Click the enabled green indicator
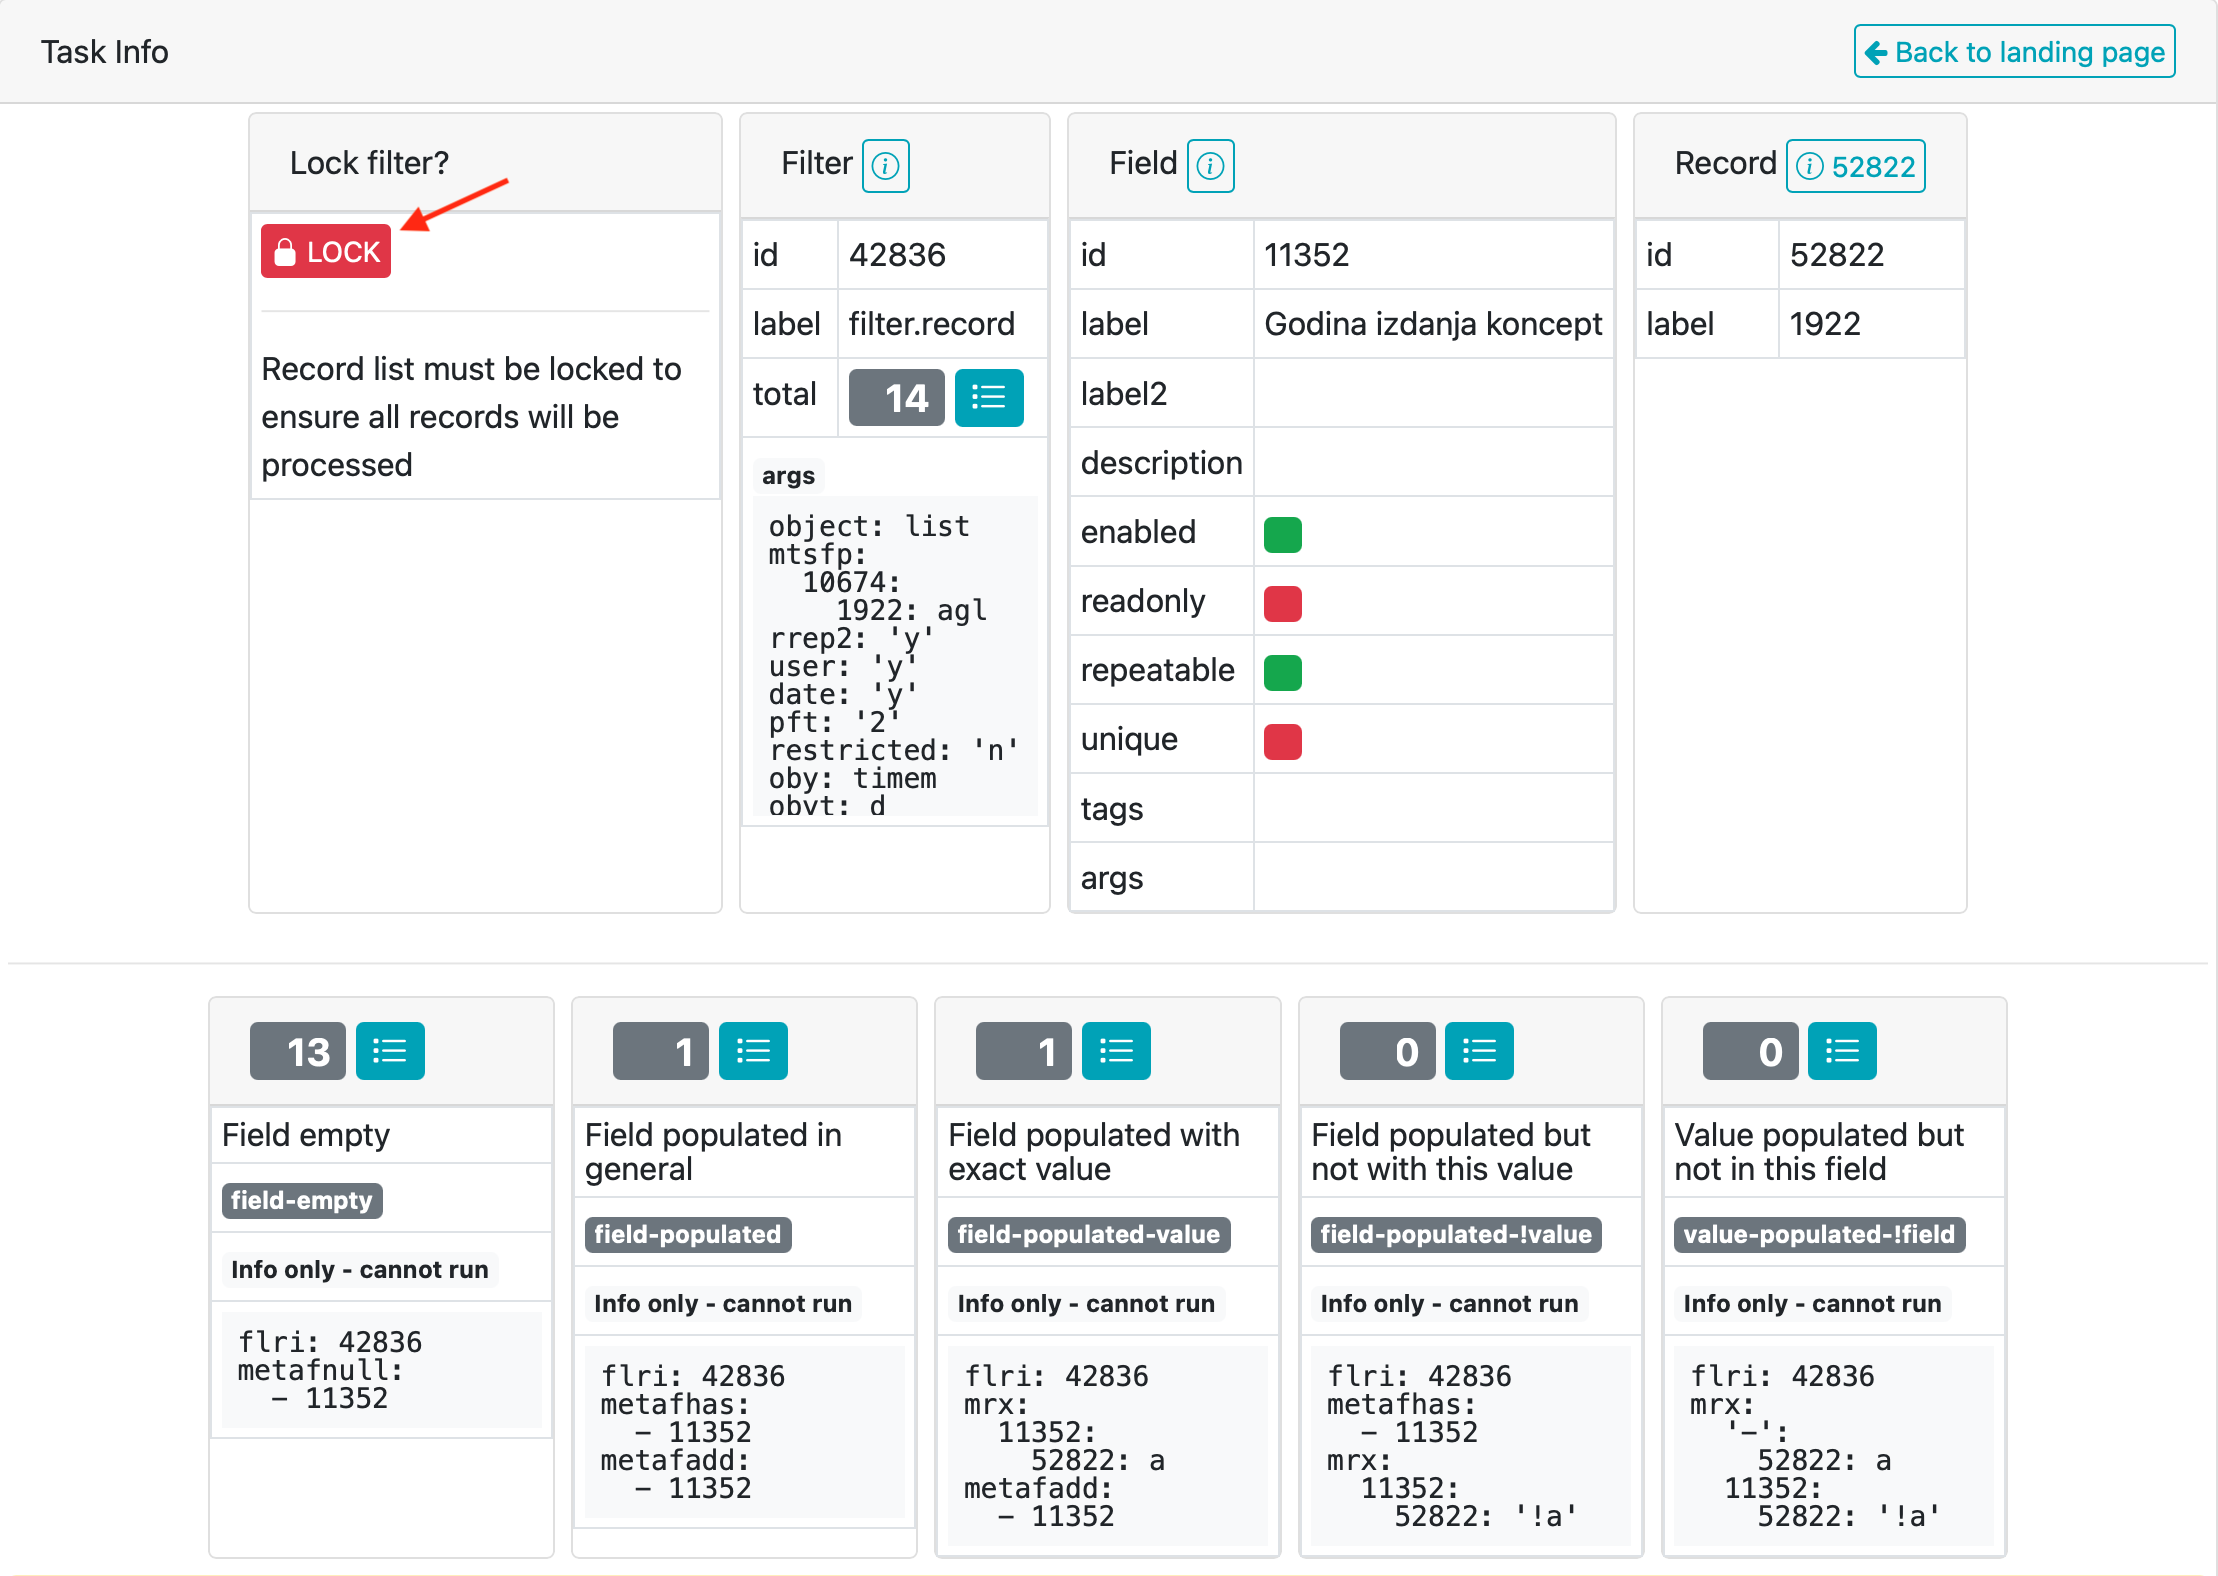 pyautogui.click(x=1283, y=534)
